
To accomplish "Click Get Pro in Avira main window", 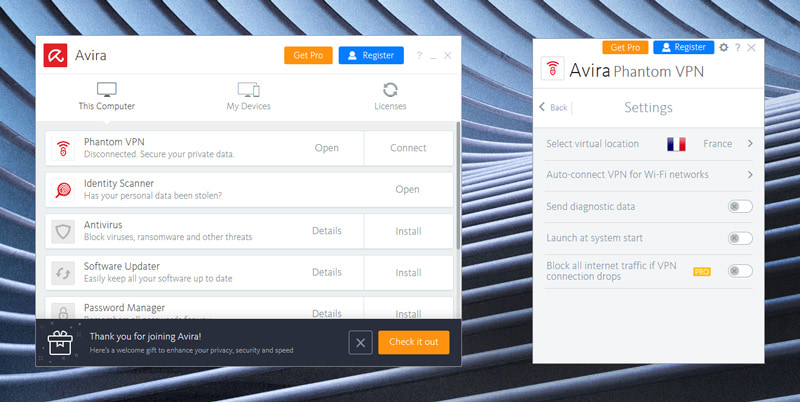I will (308, 56).
